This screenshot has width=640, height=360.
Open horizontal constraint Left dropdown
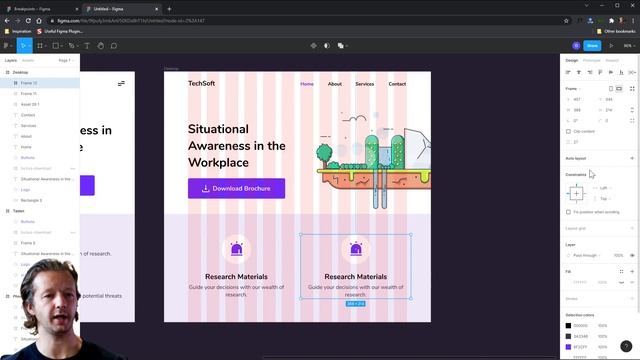(x=606, y=188)
